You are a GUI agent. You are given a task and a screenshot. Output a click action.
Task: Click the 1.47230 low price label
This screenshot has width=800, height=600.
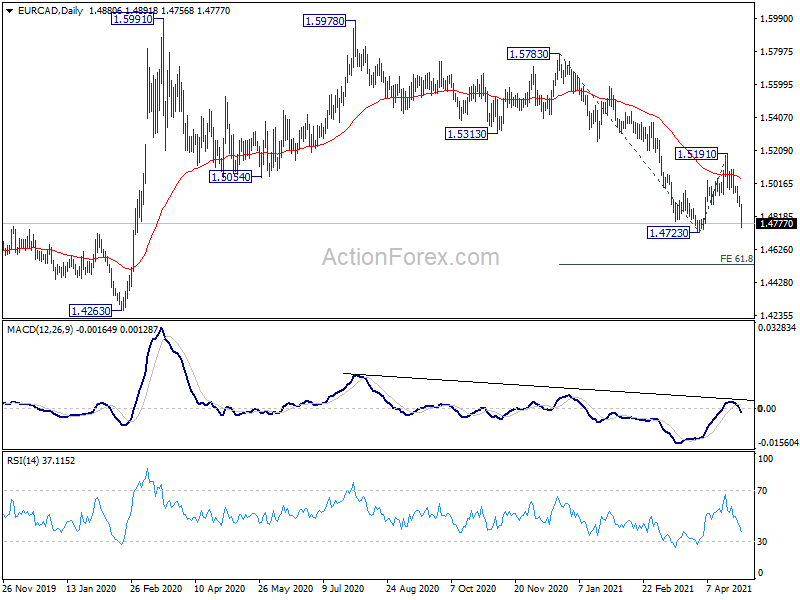(668, 233)
